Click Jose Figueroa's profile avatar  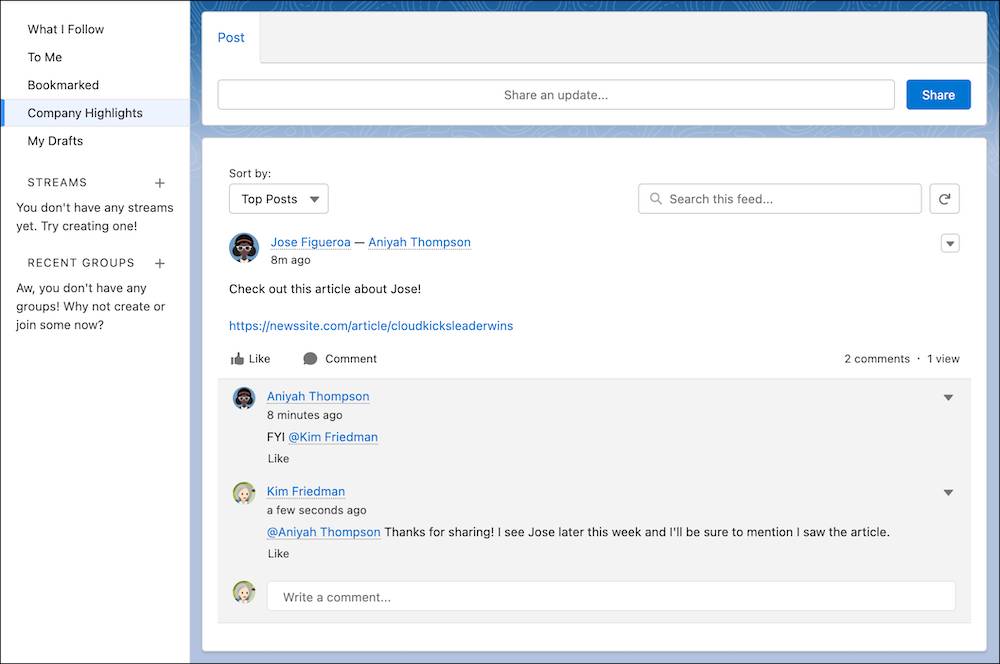(244, 248)
